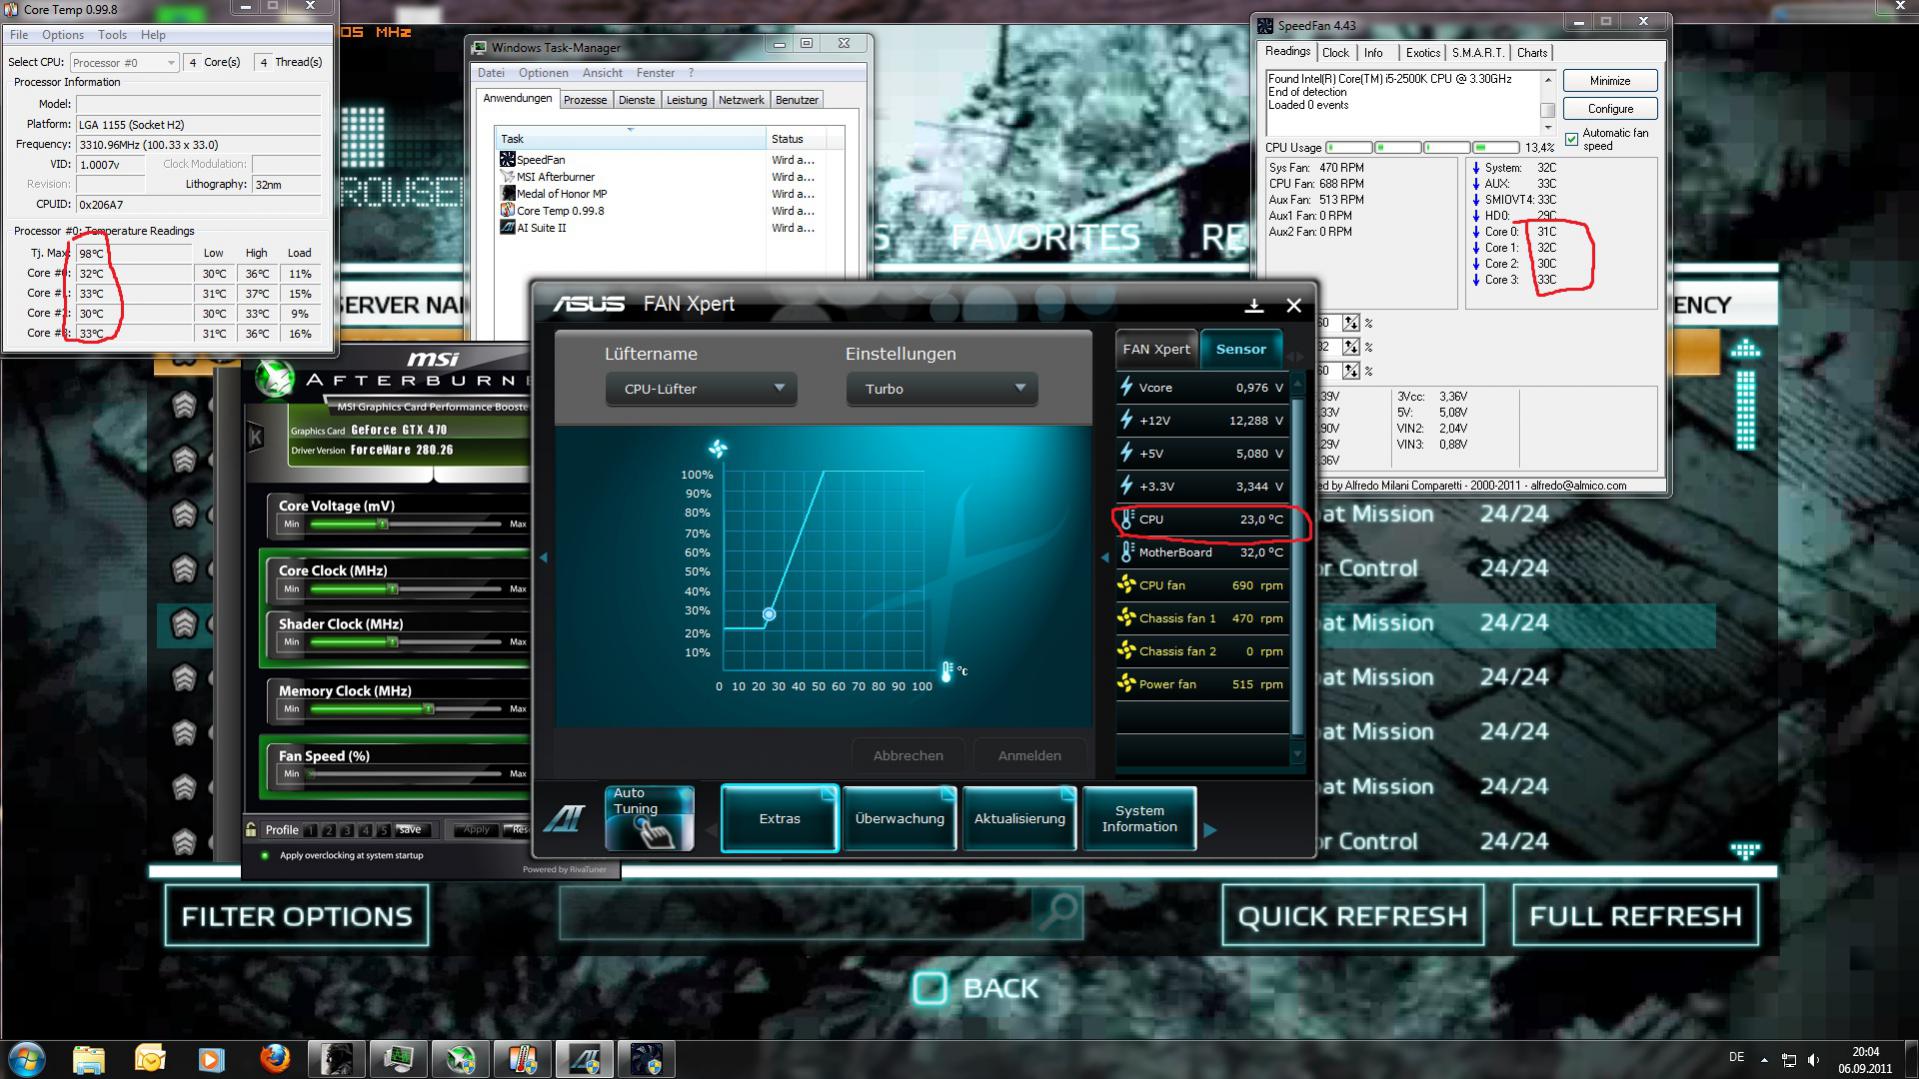Click the Überwachung button in AI Suite
The width and height of the screenshot is (1919, 1079).
(x=900, y=818)
